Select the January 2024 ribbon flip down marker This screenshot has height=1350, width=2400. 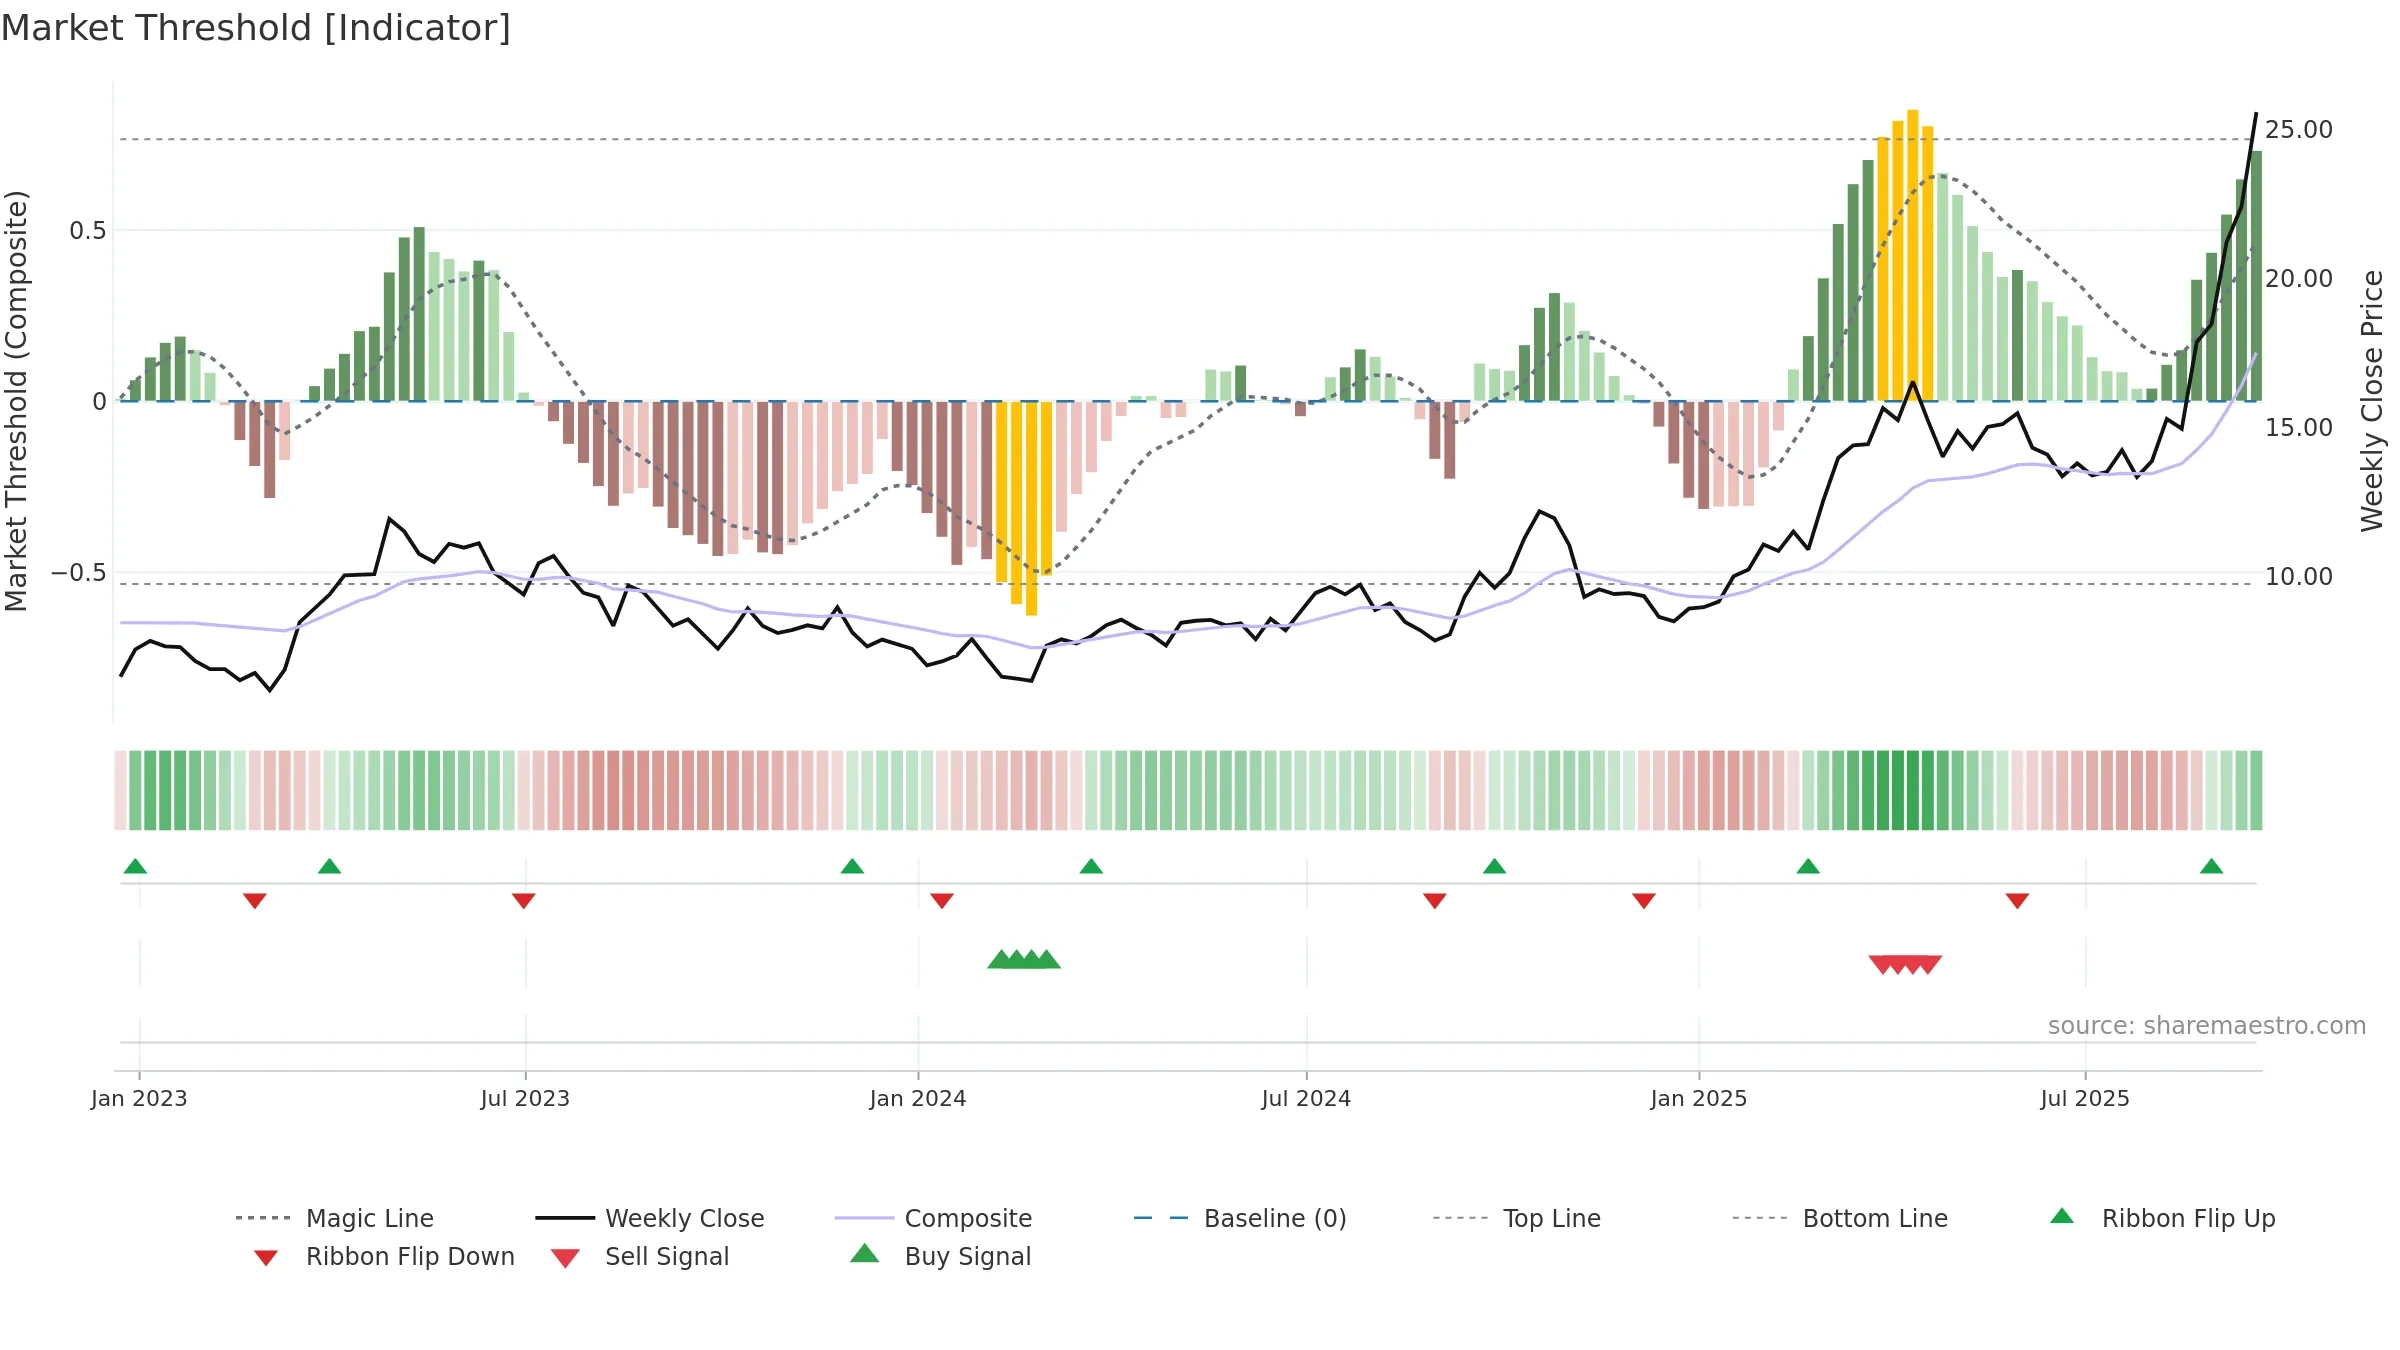point(942,901)
